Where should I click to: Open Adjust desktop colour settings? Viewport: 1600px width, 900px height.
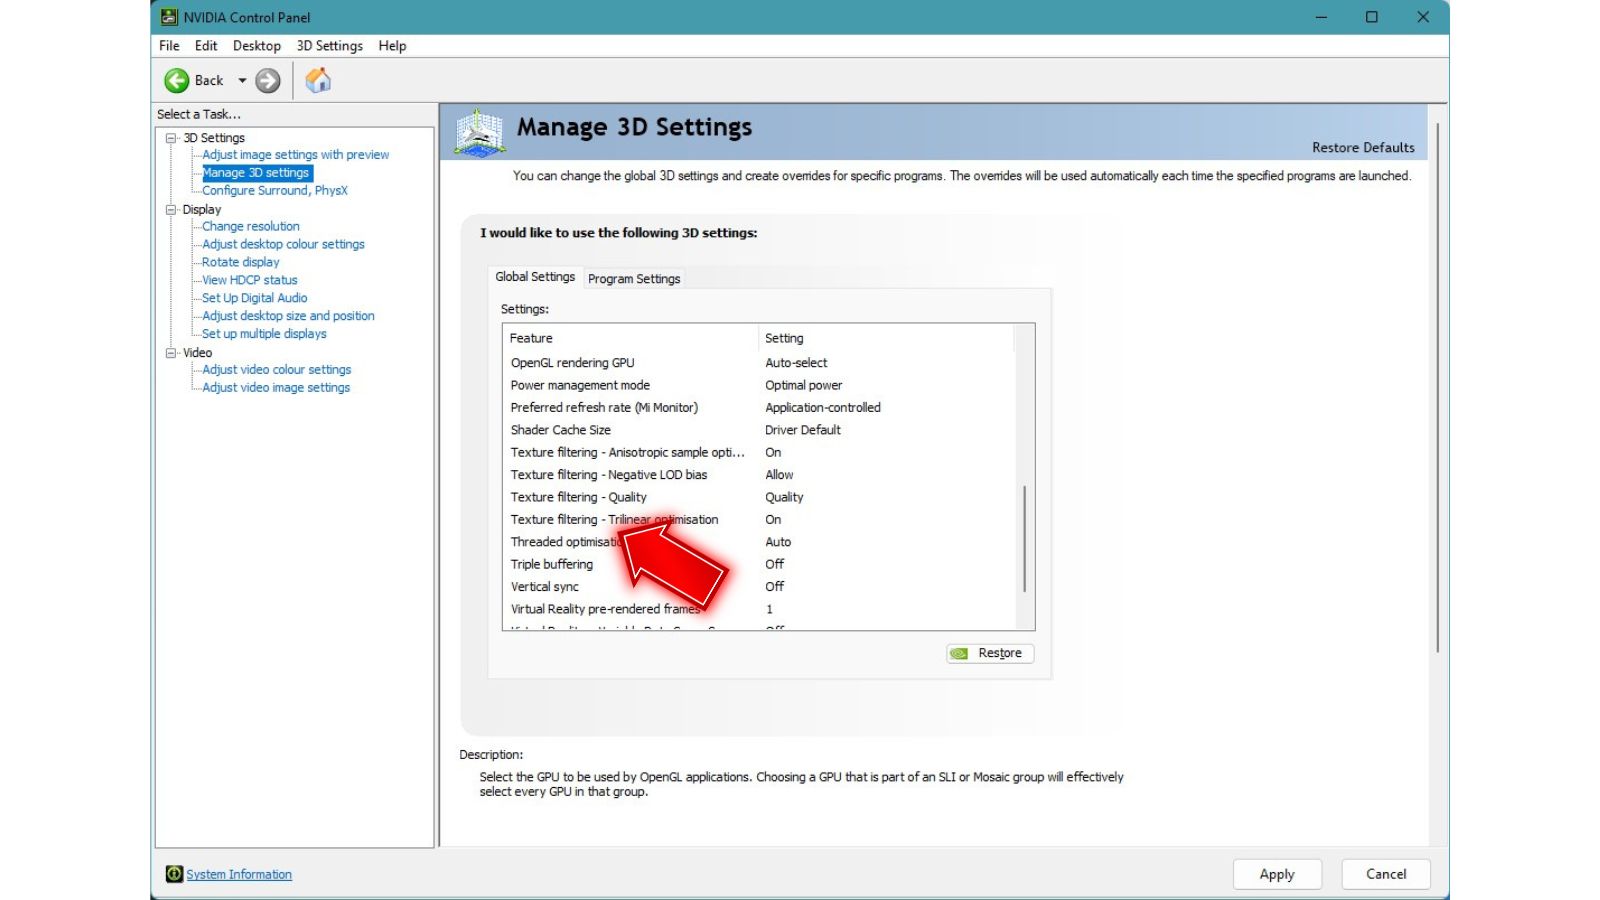tap(283, 245)
